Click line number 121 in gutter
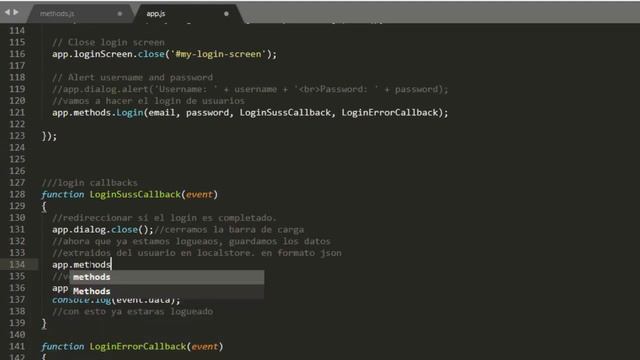 point(17,112)
